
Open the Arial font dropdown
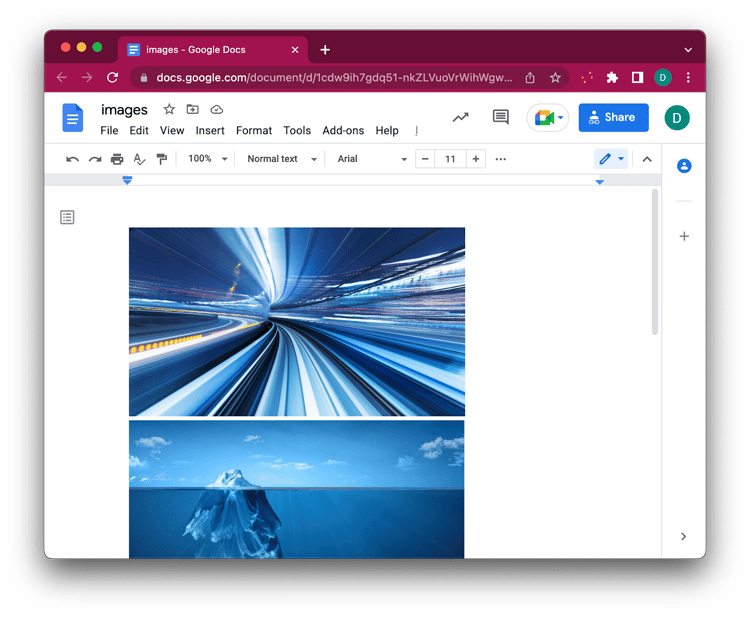372,159
